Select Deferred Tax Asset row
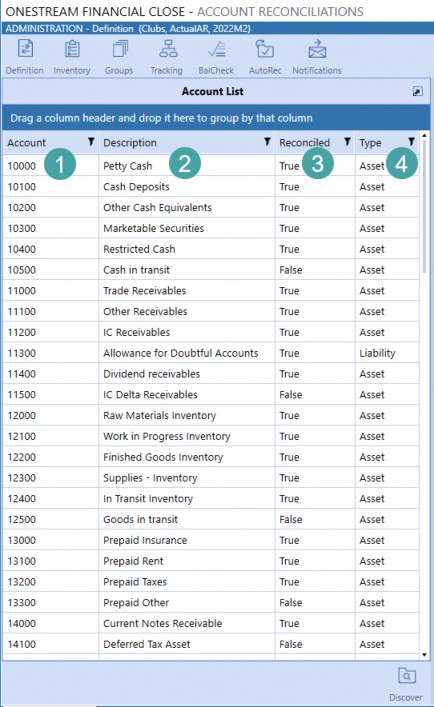434x707 pixels. pos(211,644)
